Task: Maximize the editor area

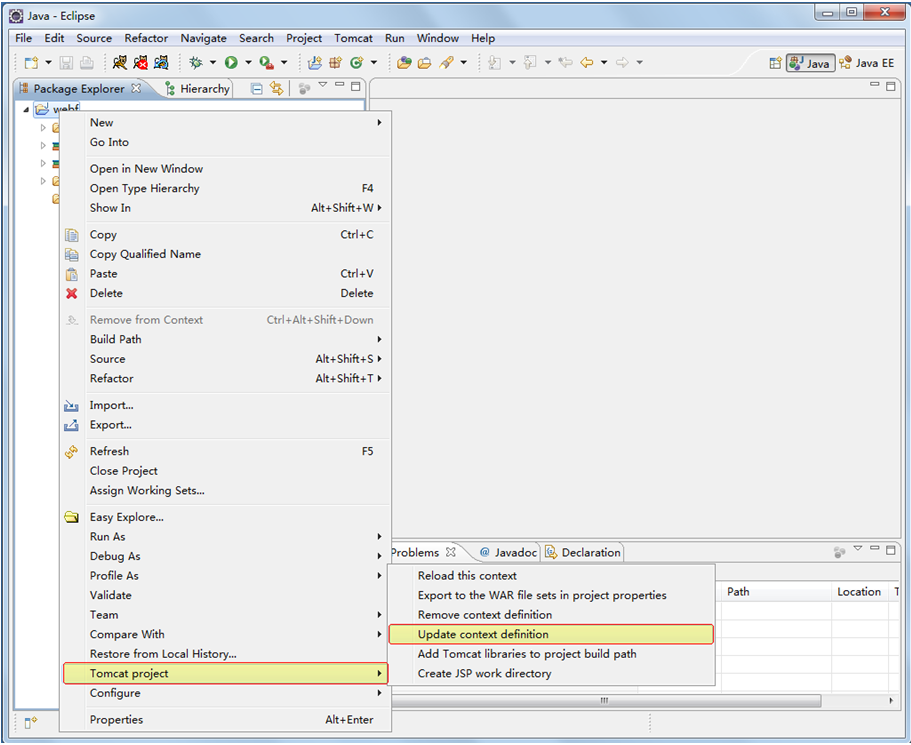Action: coord(891,86)
